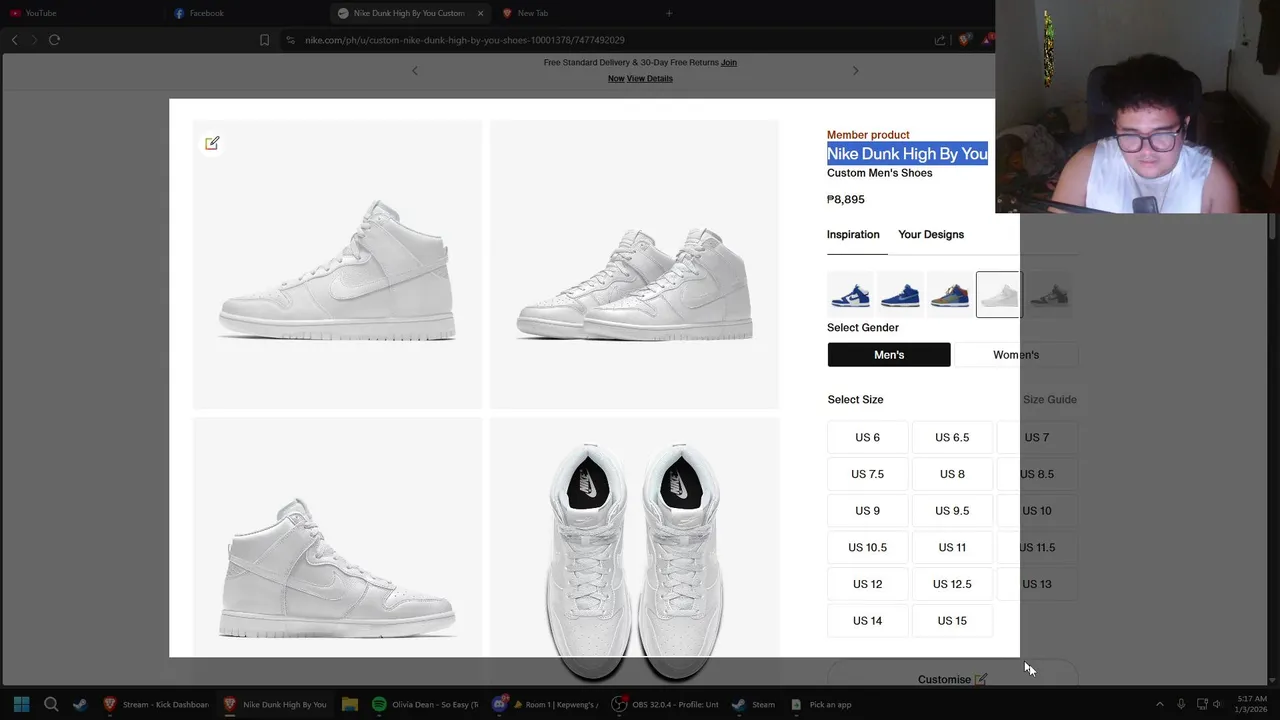
Task: Select the Your Designs tab
Action: tap(931, 234)
